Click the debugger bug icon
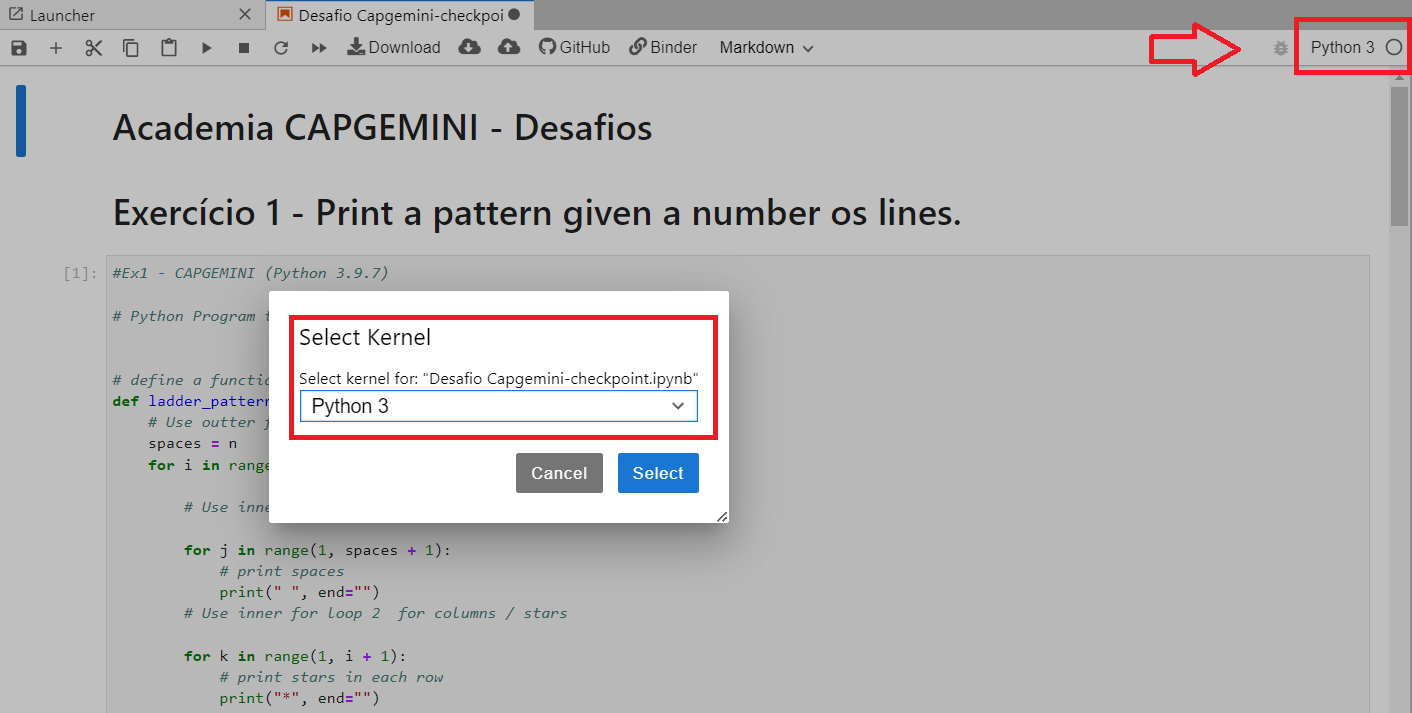 (1281, 47)
